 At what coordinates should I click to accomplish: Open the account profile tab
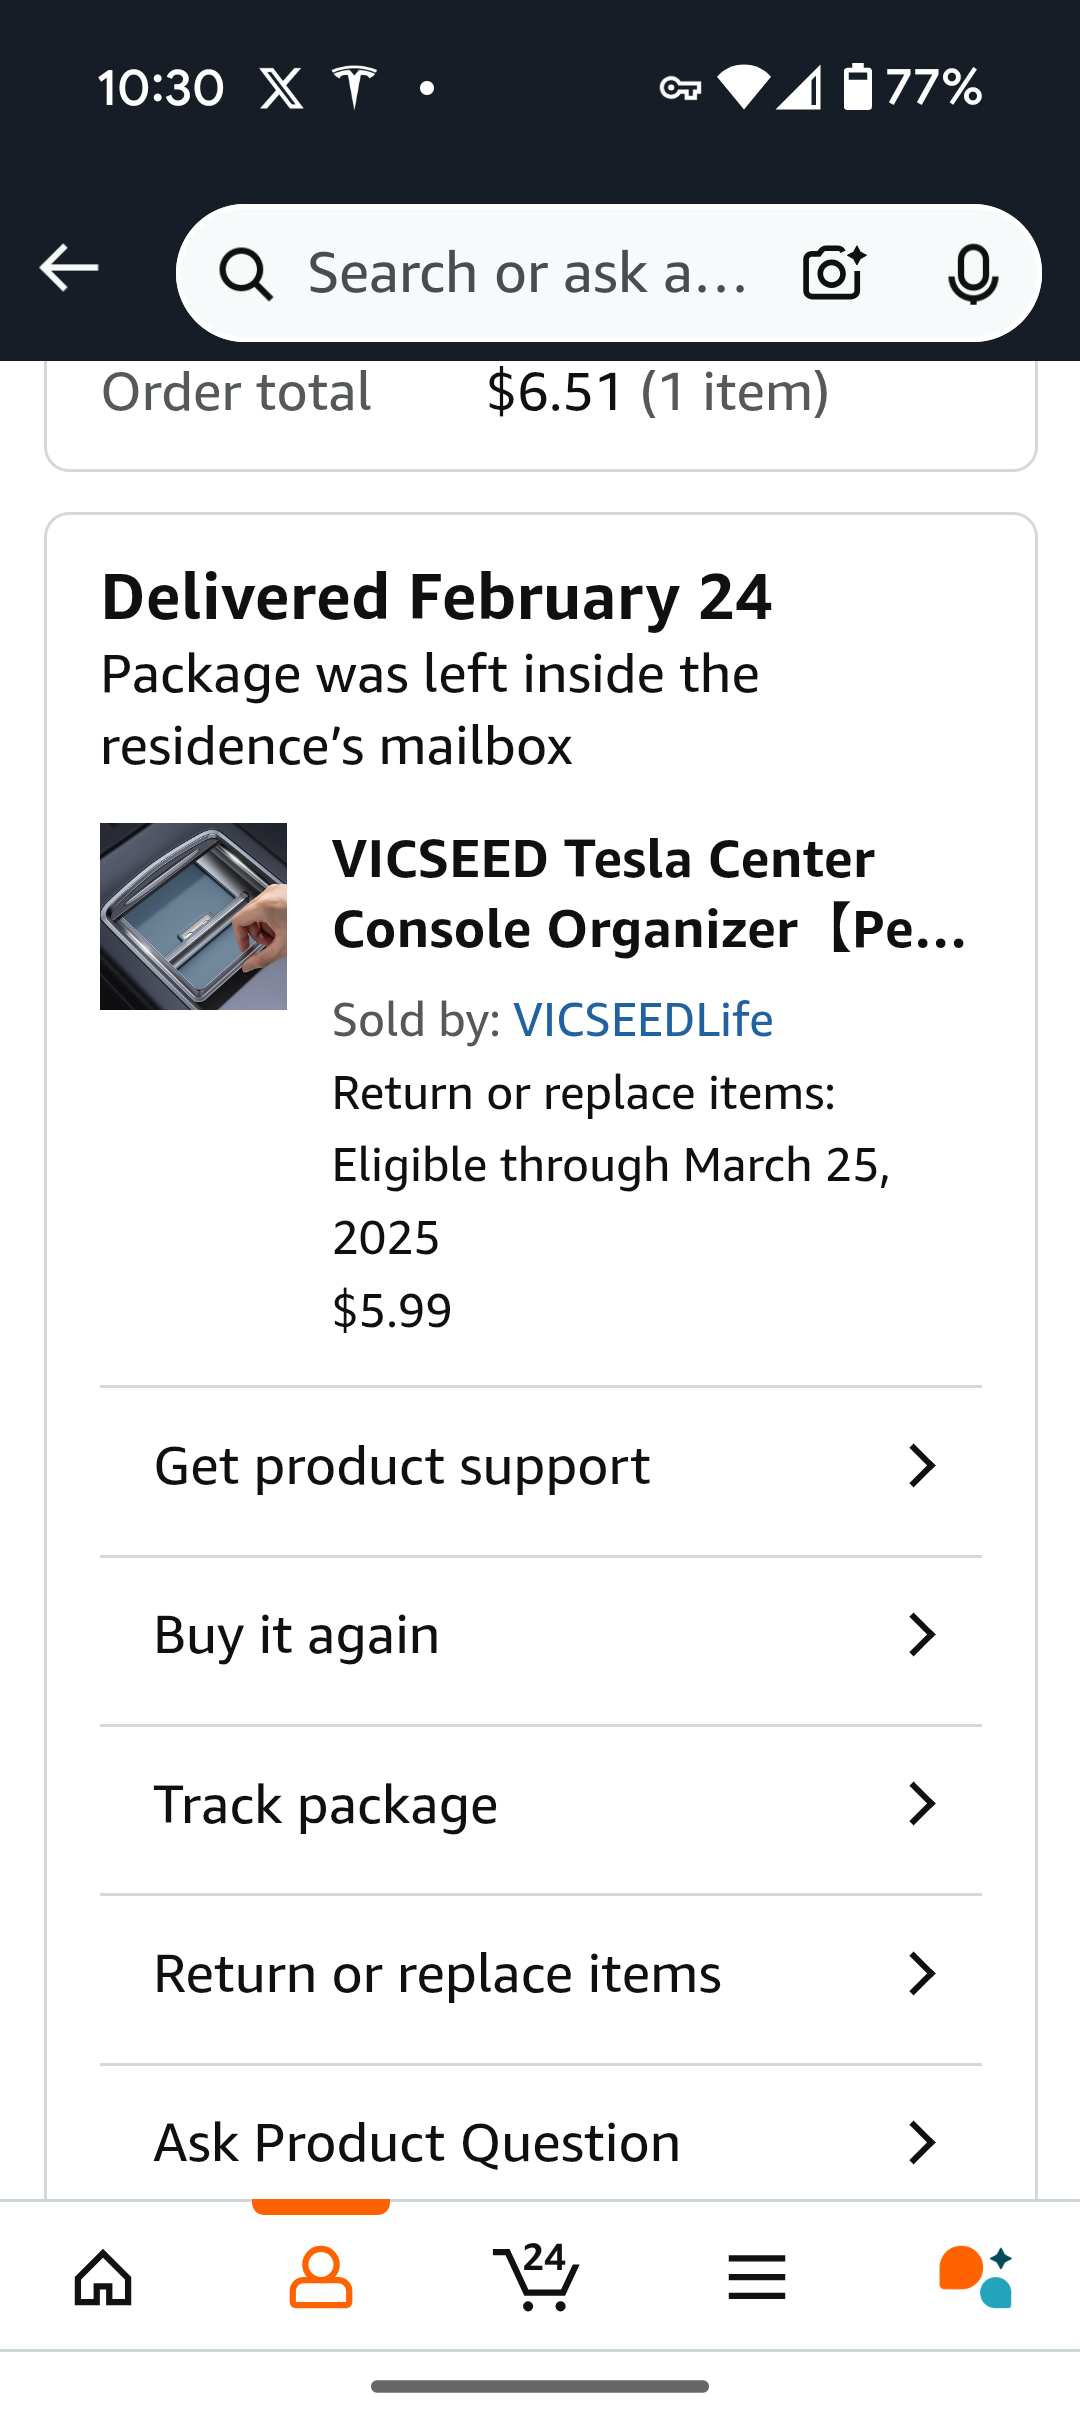[321, 2278]
